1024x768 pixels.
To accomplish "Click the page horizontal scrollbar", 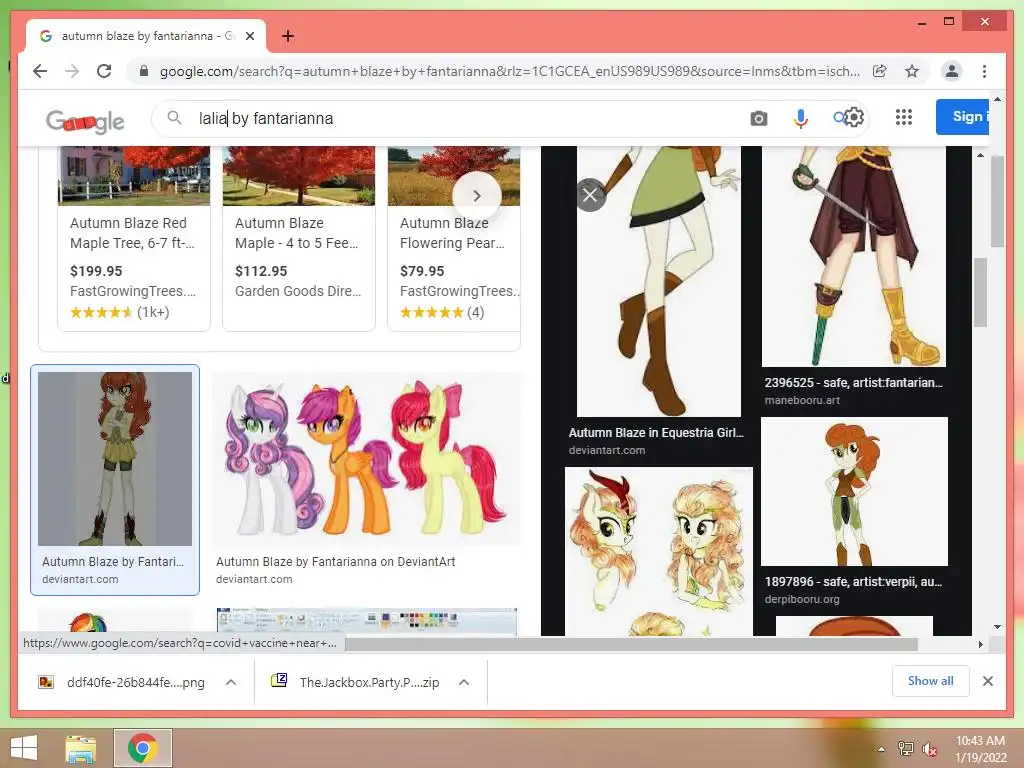I will (631, 644).
